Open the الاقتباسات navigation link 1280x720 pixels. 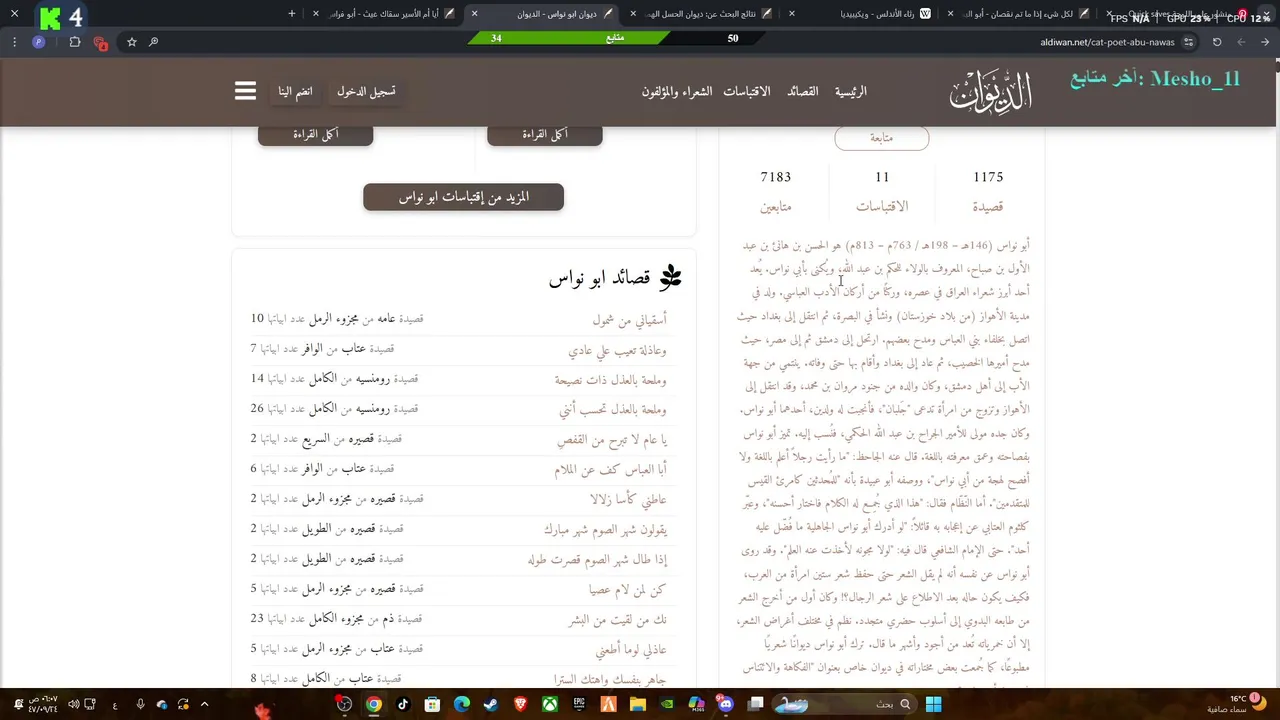point(747,91)
